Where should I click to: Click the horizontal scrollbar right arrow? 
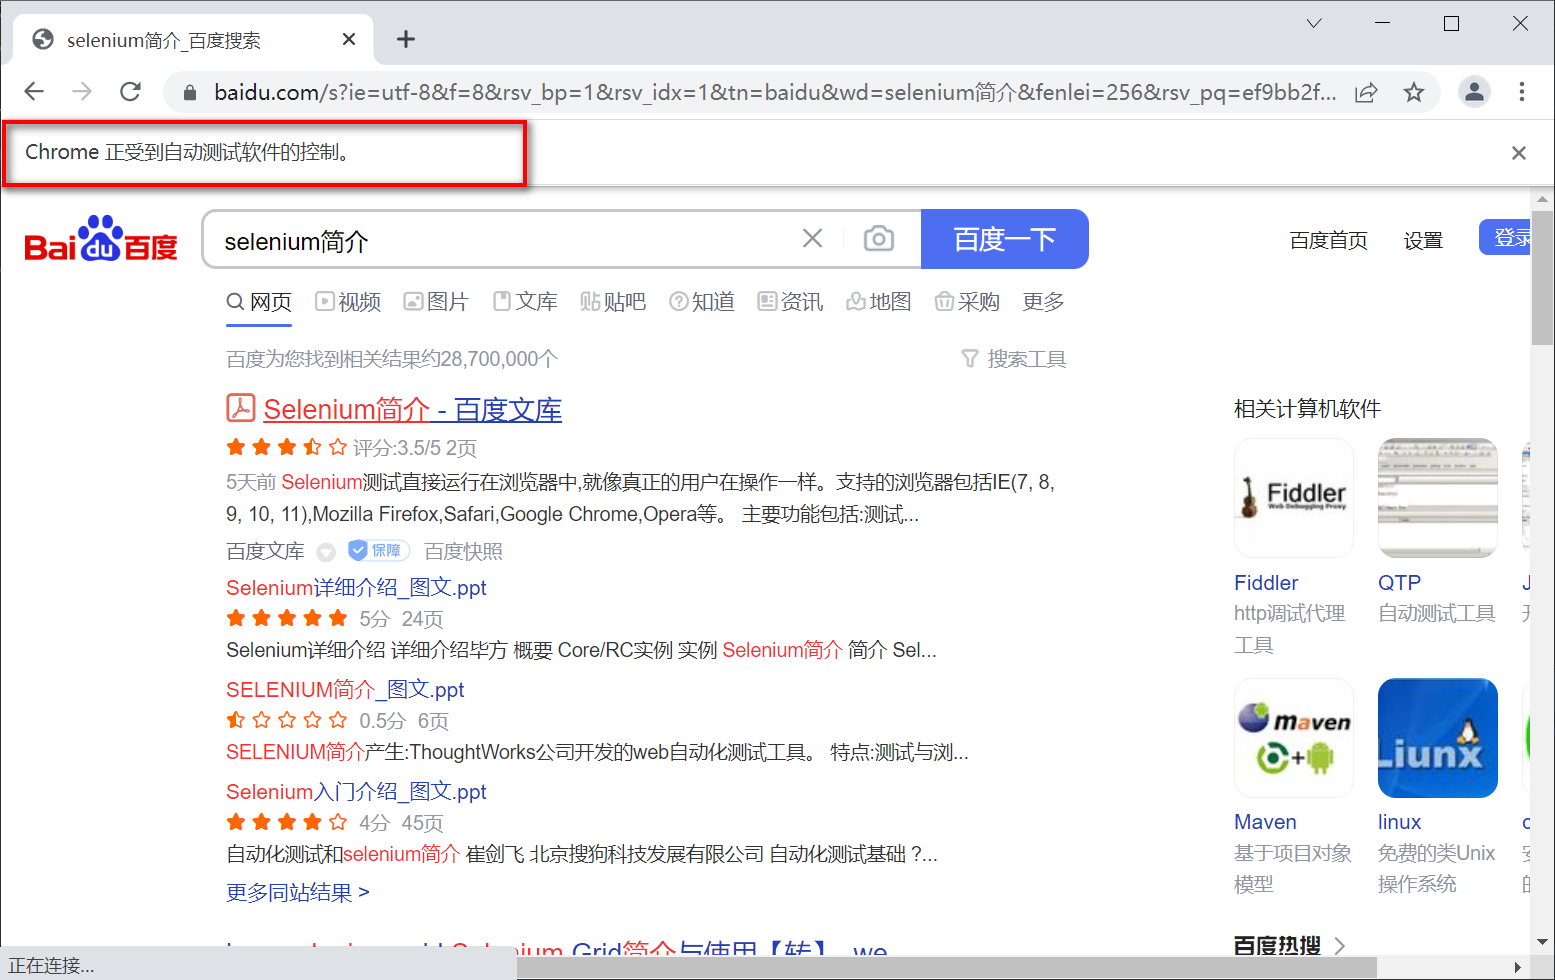tap(1518, 967)
